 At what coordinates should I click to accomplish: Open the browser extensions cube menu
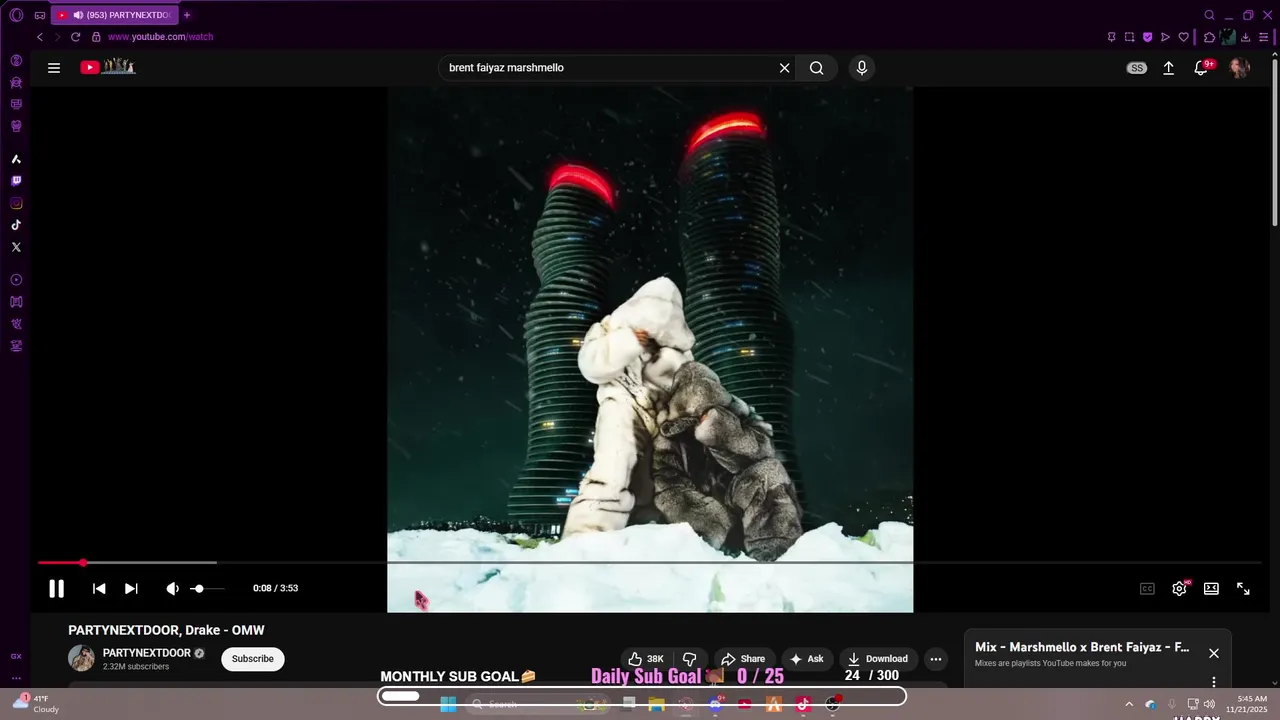click(1209, 37)
